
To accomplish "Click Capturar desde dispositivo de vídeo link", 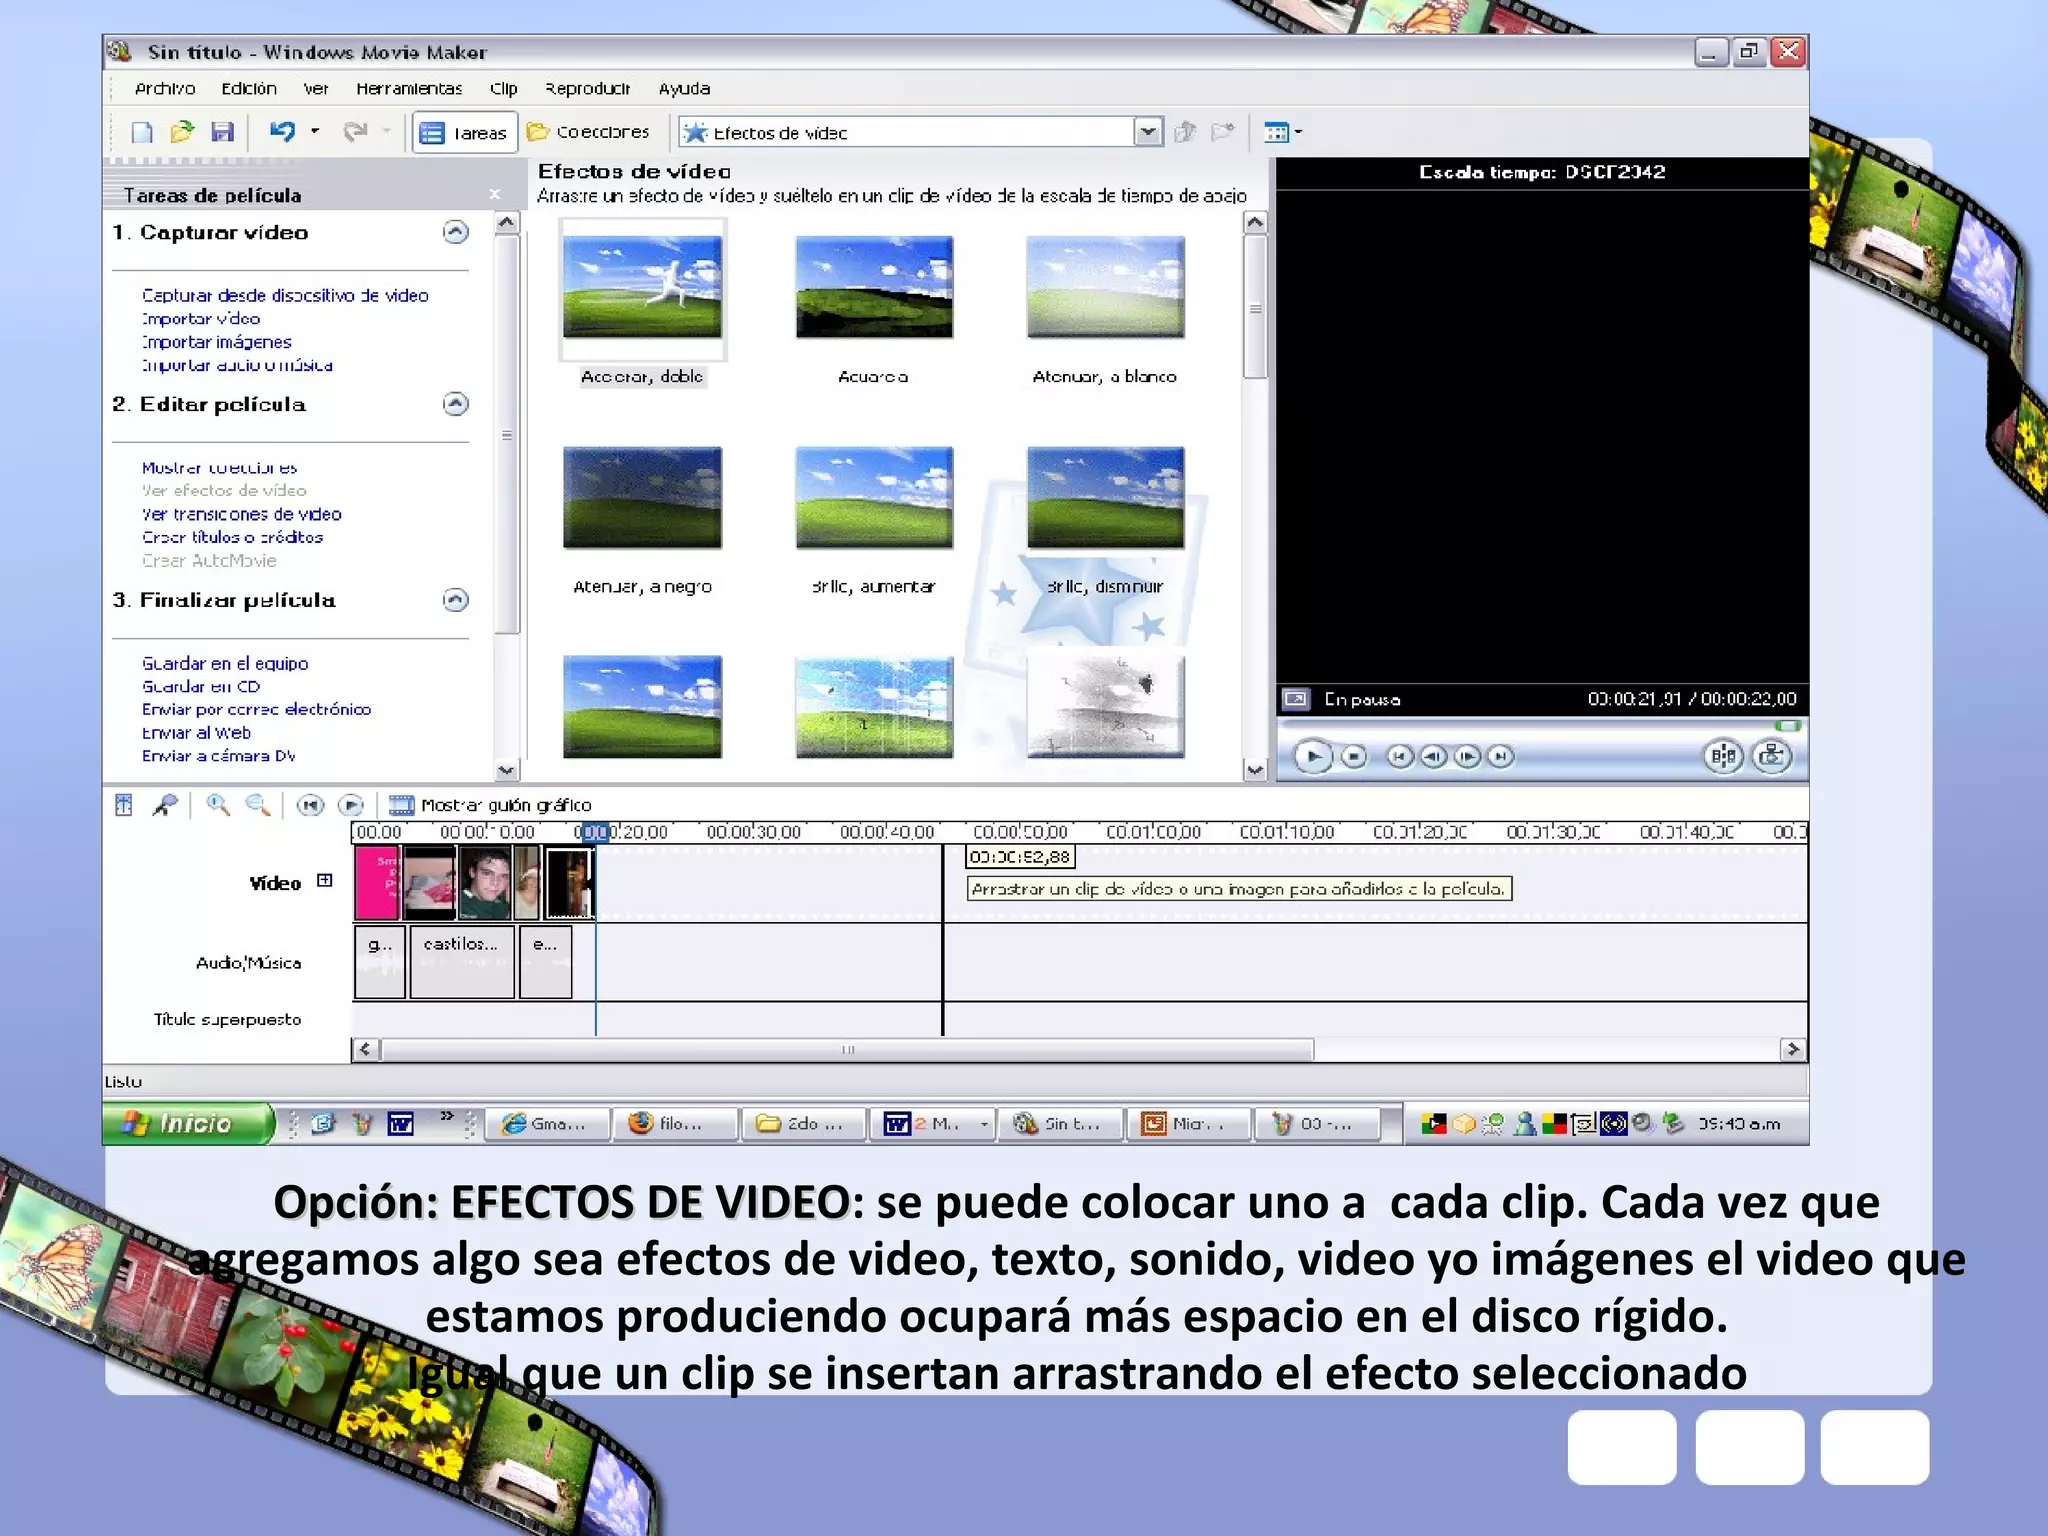I will (285, 296).
